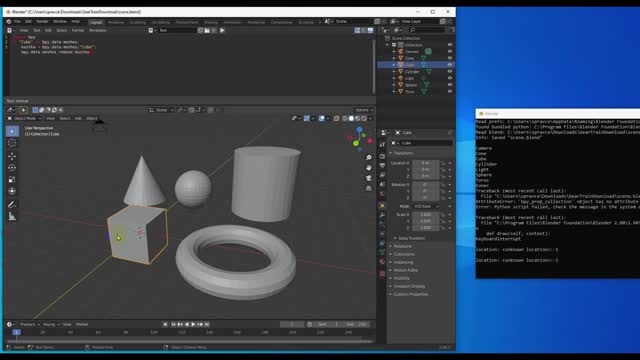Click the Location X value field
Viewport: 640px width, 360px height.
(x=425, y=163)
